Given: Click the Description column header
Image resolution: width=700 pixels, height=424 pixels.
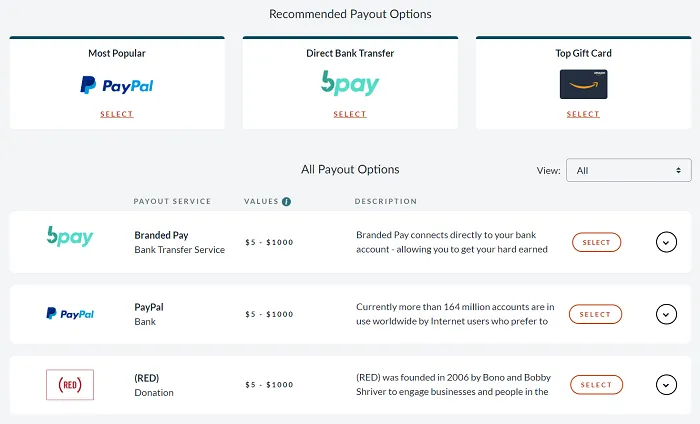Looking at the screenshot, I should point(386,202).
